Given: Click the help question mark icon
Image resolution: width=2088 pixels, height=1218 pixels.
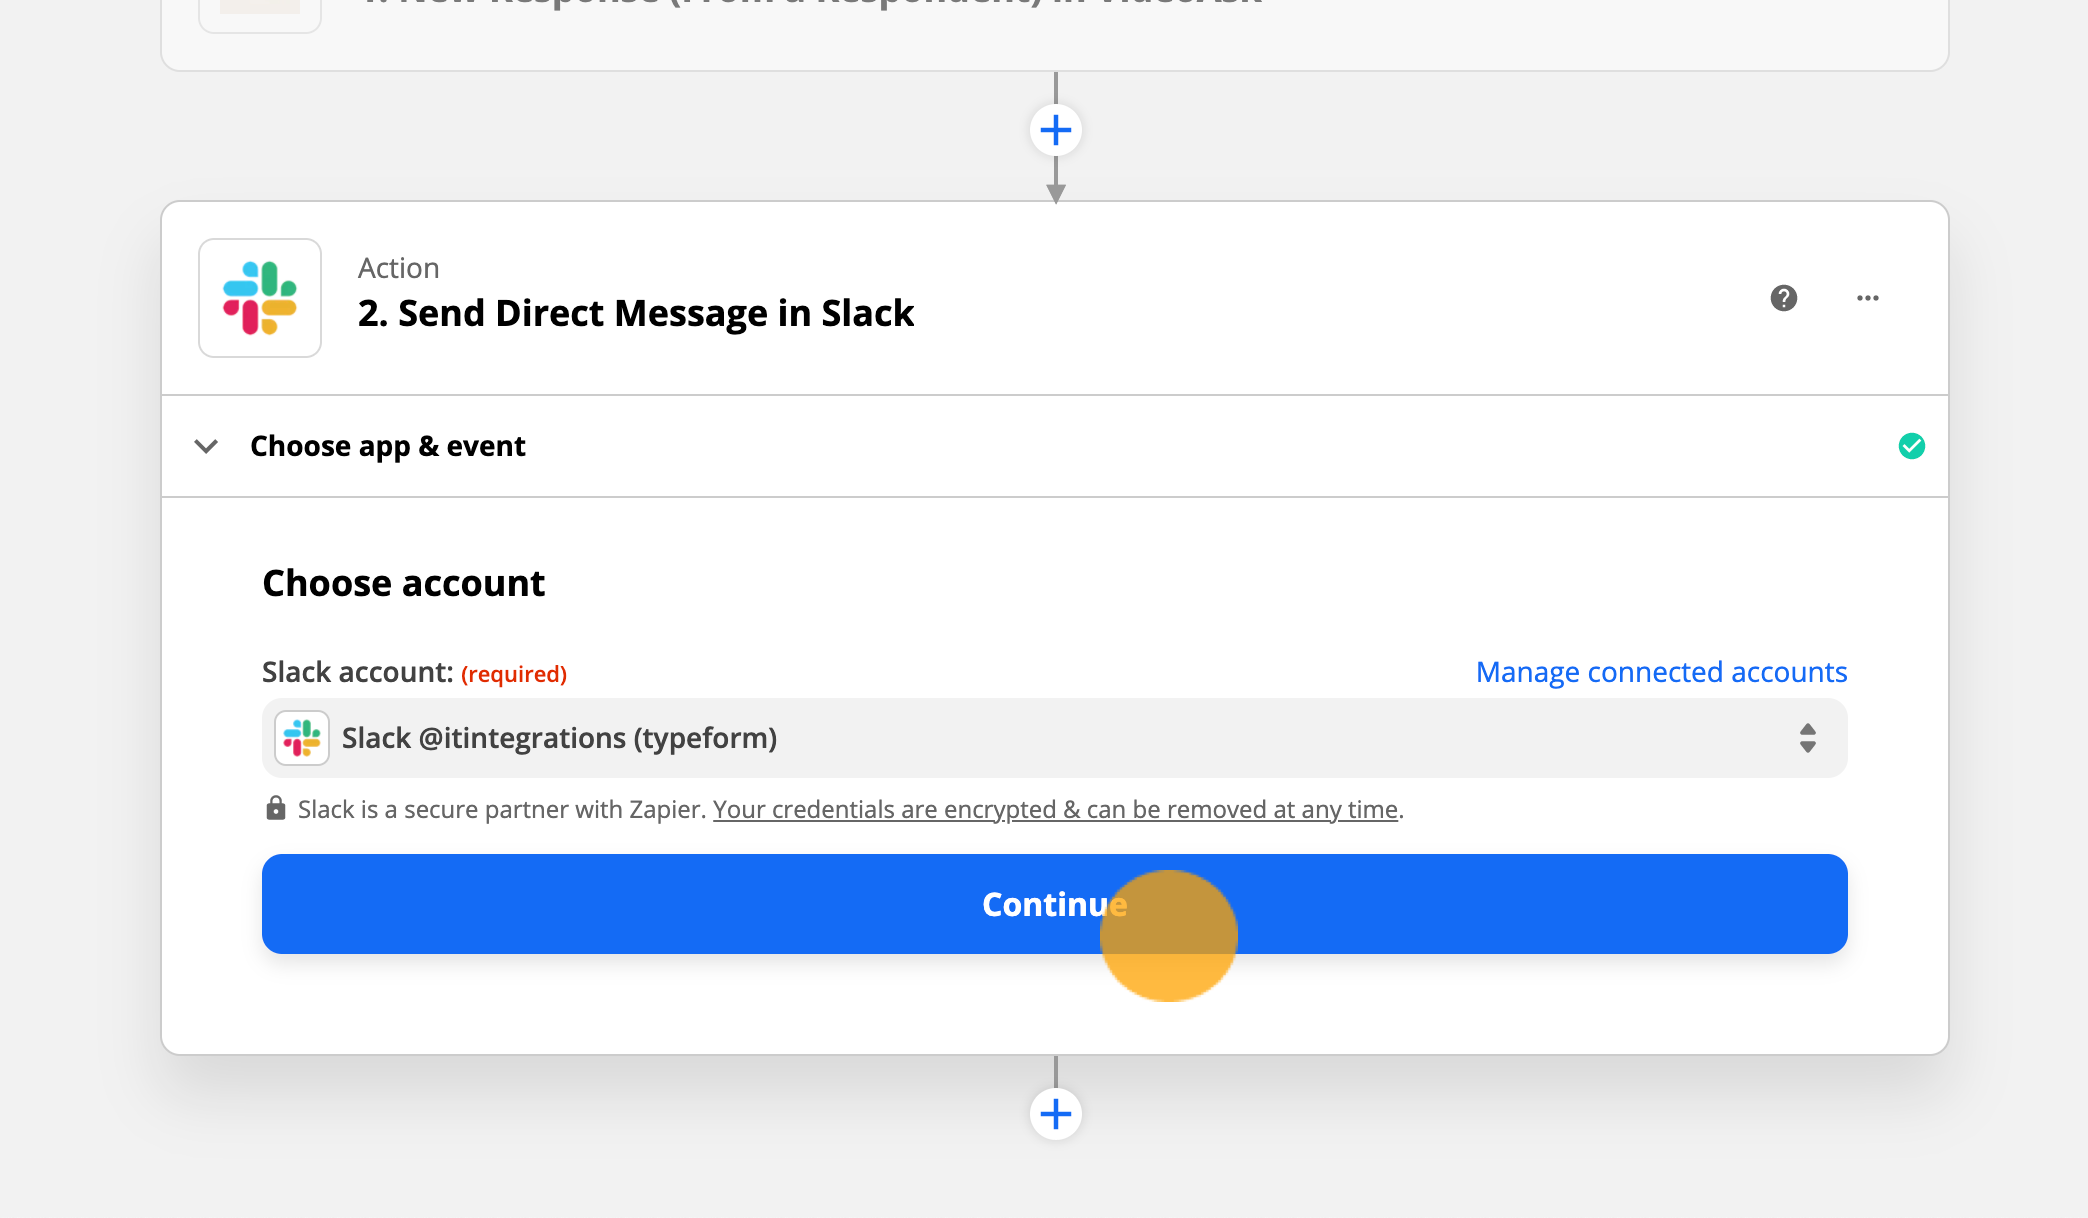Looking at the screenshot, I should pyautogui.click(x=1784, y=298).
